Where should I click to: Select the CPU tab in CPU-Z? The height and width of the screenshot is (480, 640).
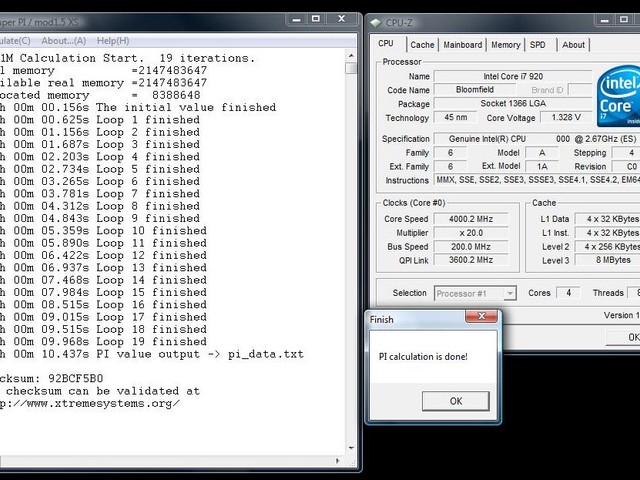click(386, 44)
